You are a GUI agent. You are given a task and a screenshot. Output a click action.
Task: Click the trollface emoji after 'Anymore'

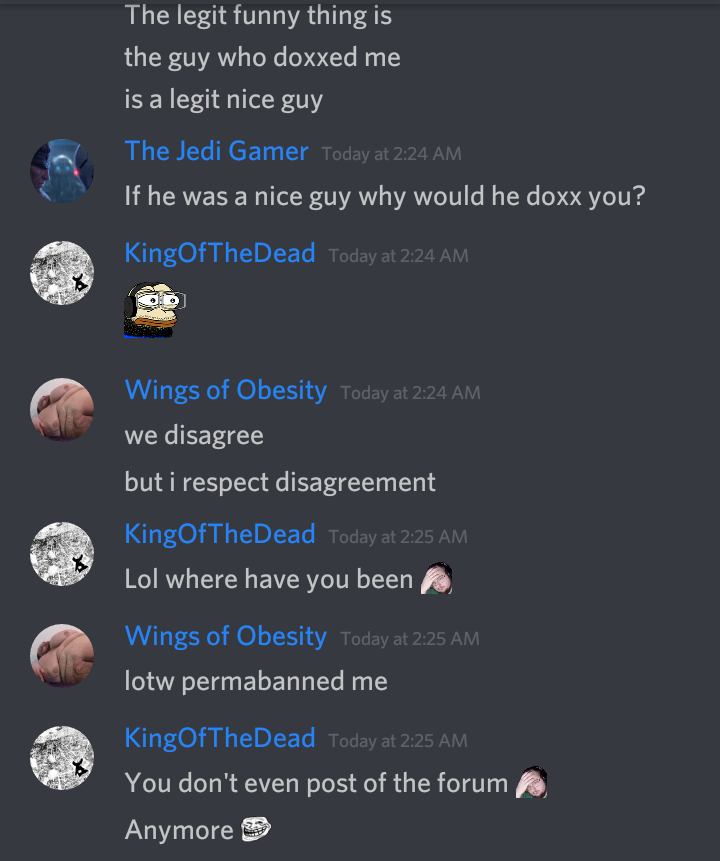click(256, 828)
